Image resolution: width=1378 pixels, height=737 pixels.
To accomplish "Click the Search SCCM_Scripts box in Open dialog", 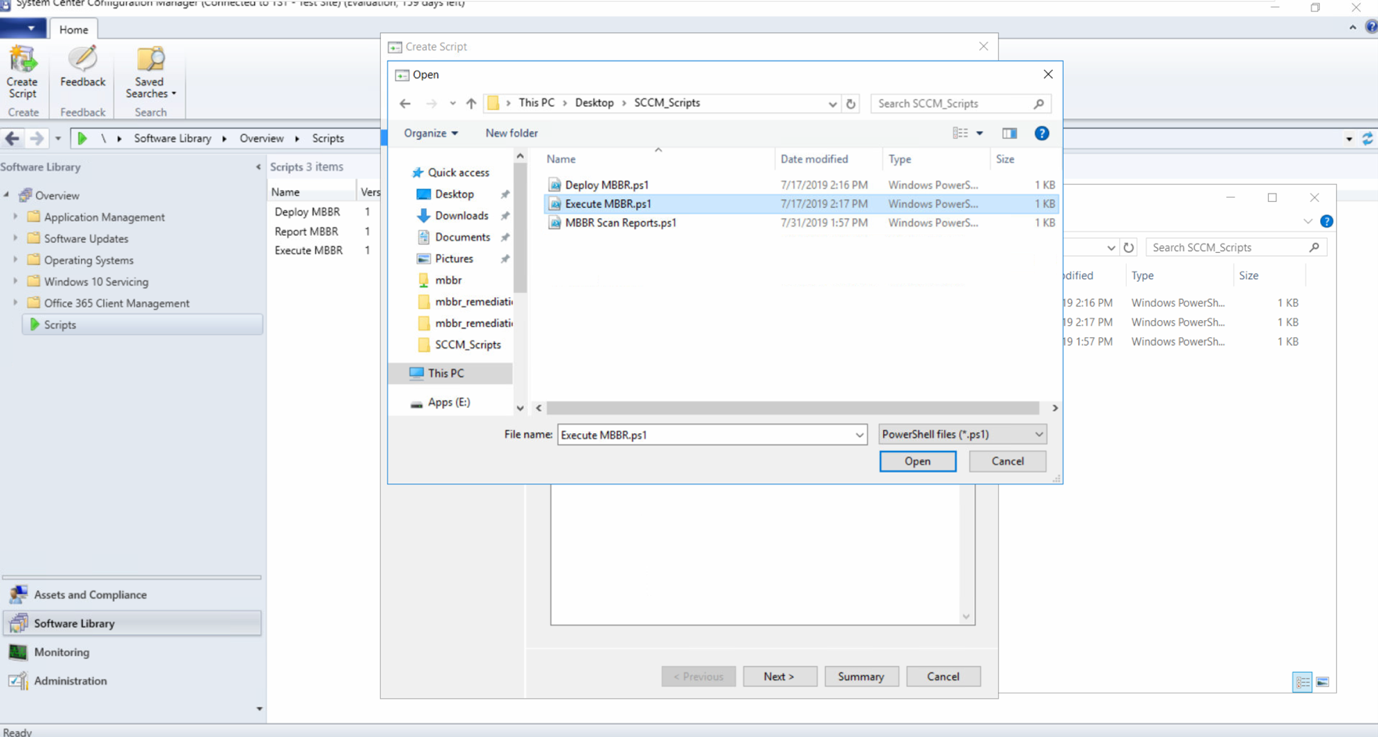I will (960, 103).
